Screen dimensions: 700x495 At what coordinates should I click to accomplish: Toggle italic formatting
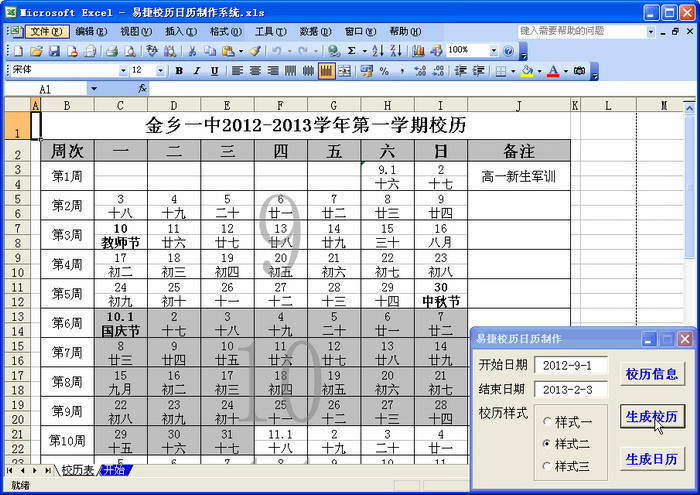(197, 71)
